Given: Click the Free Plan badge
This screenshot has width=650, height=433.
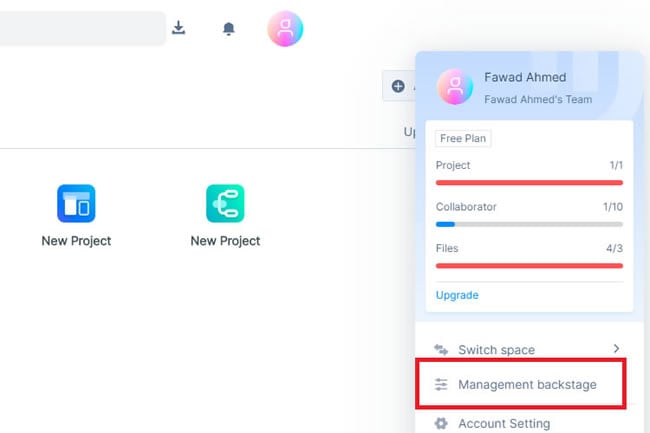Looking at the screenshot, I should (462, 139).
